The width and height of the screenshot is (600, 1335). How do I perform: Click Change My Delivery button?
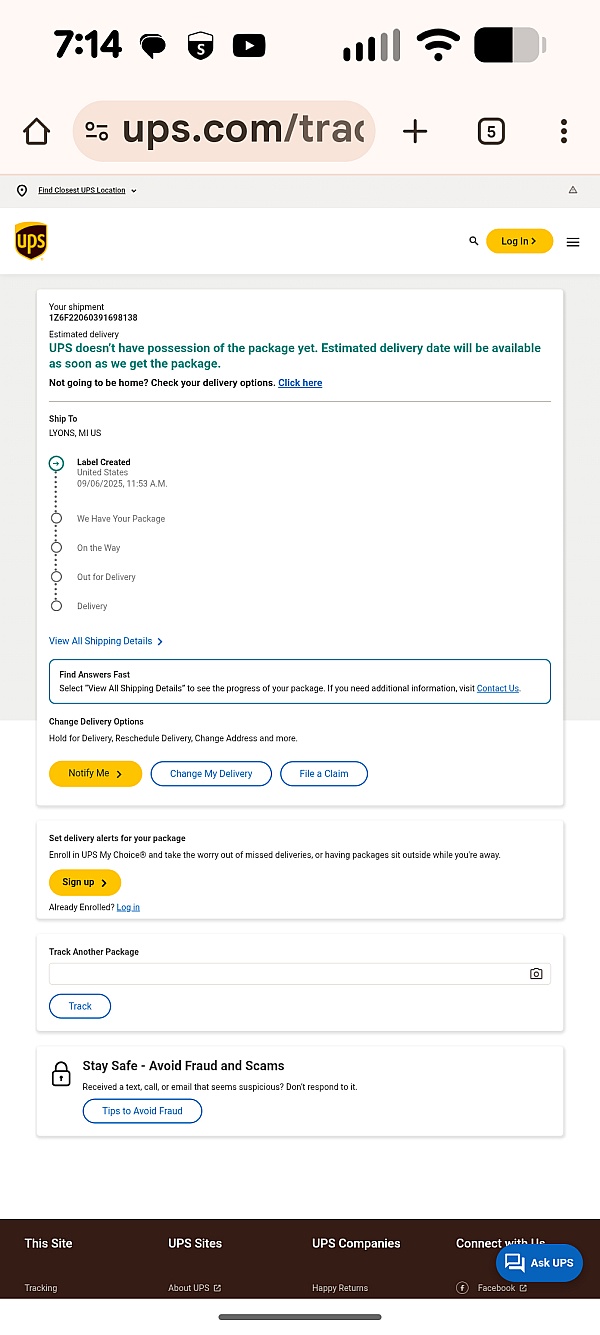point(211,774)
